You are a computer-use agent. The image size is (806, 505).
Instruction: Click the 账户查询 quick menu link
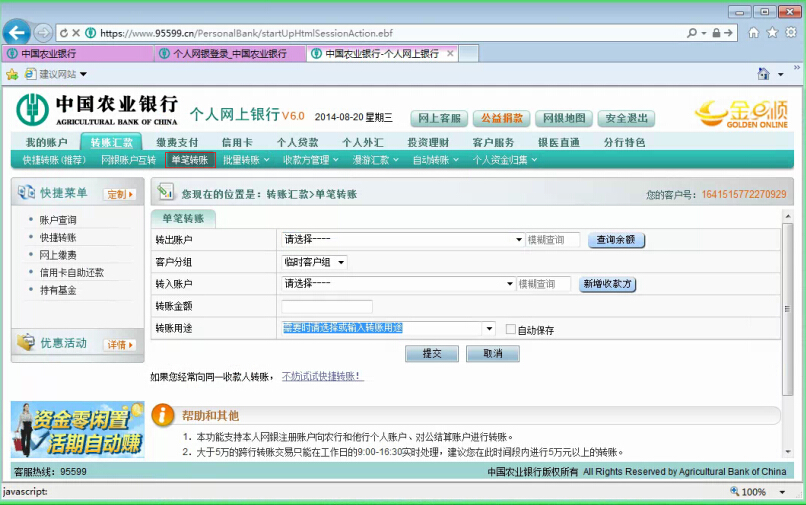(58, 220)
